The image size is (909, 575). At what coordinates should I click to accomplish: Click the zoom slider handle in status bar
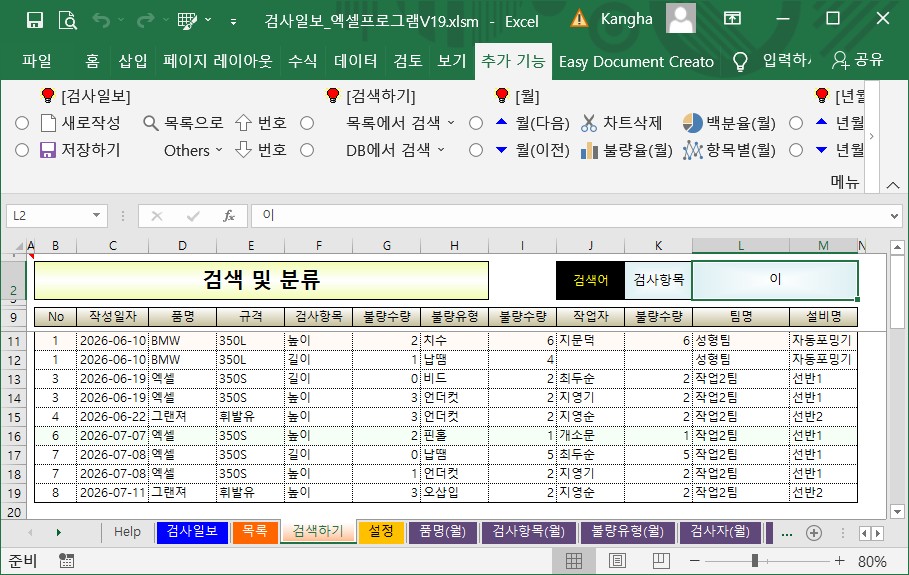[755, 561]
